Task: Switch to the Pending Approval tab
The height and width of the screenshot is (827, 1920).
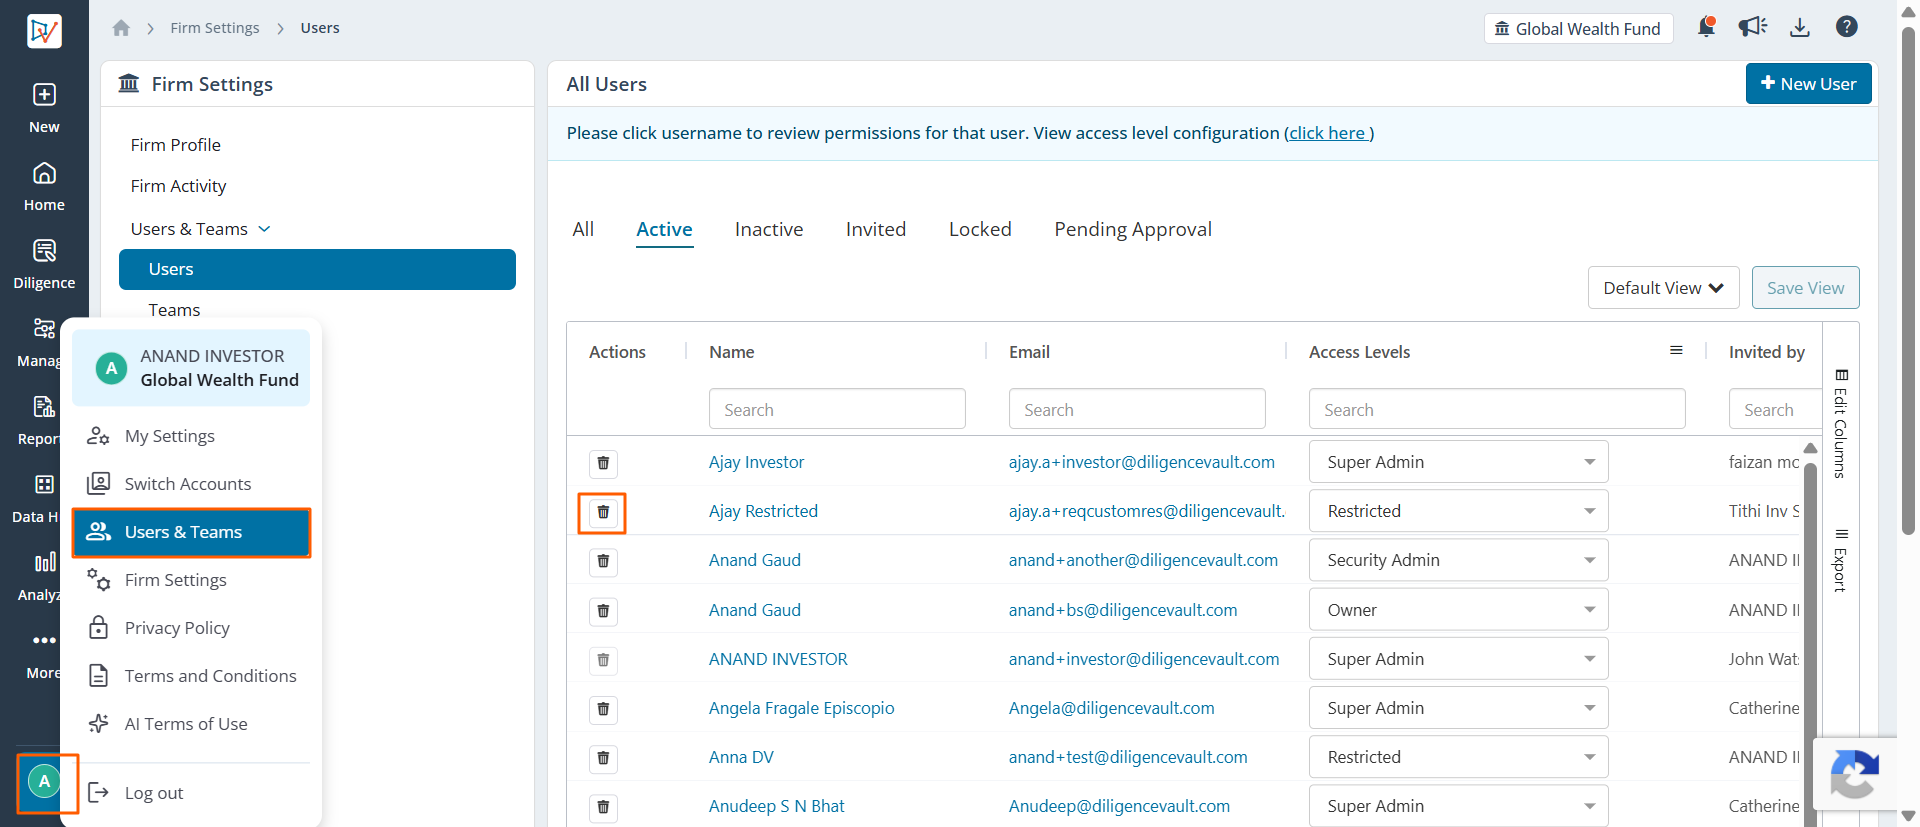Action: point(1133,230)
